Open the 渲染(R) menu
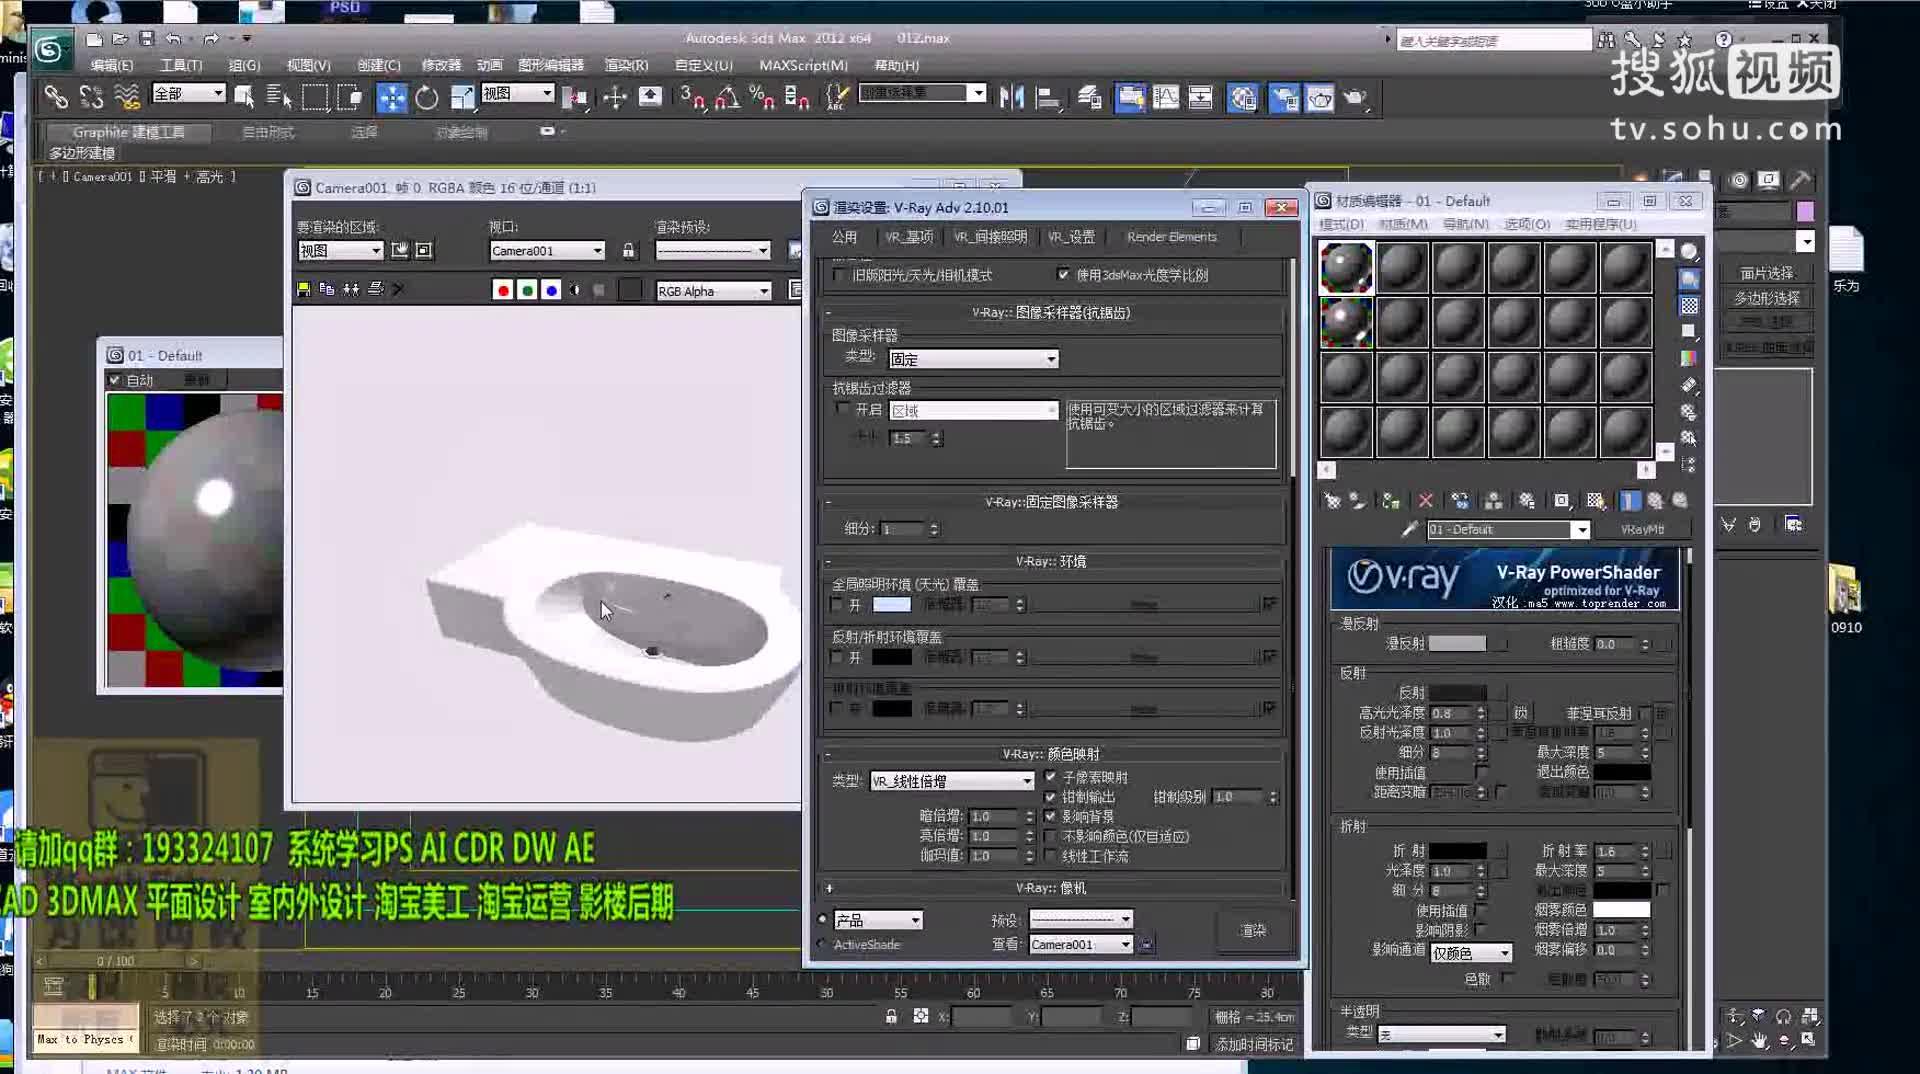This screenshot has height=1074, width=1920. [x=625, y=65]
